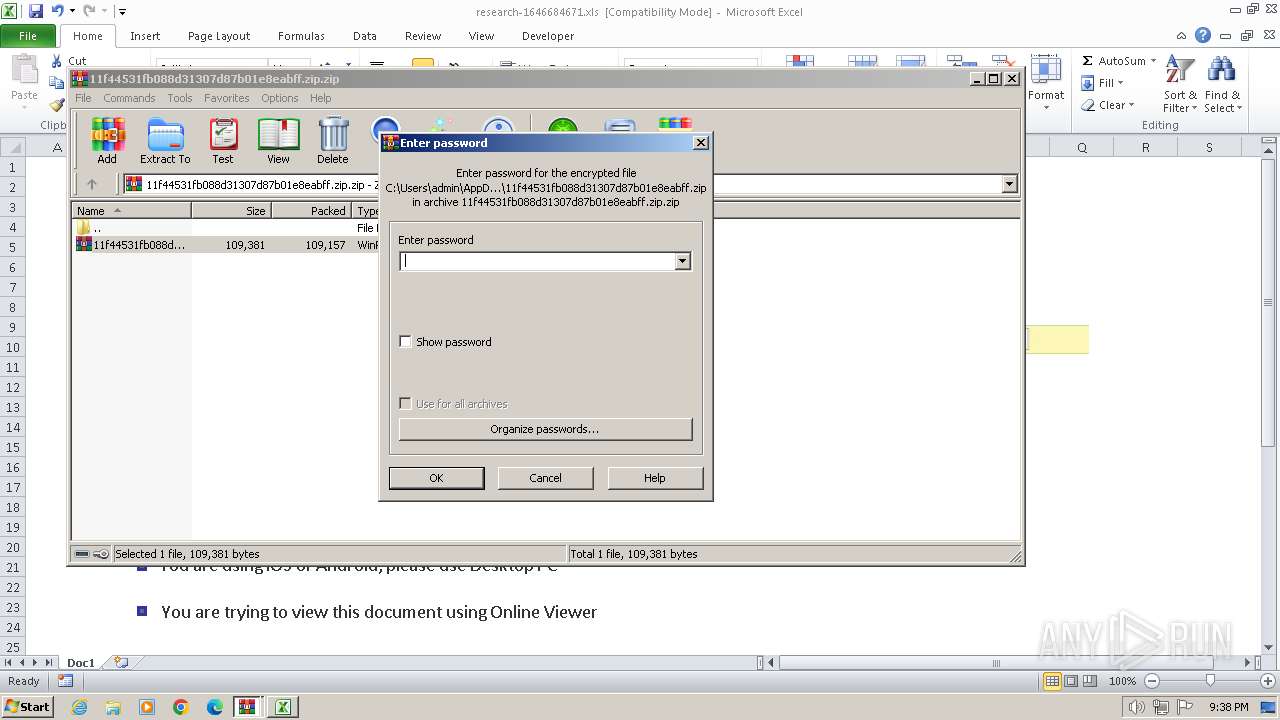Viewport: 1280px width, 720px height.
Task: Click Insert Worksheet tab icon next to Doc1
Action: click(121, 662)
